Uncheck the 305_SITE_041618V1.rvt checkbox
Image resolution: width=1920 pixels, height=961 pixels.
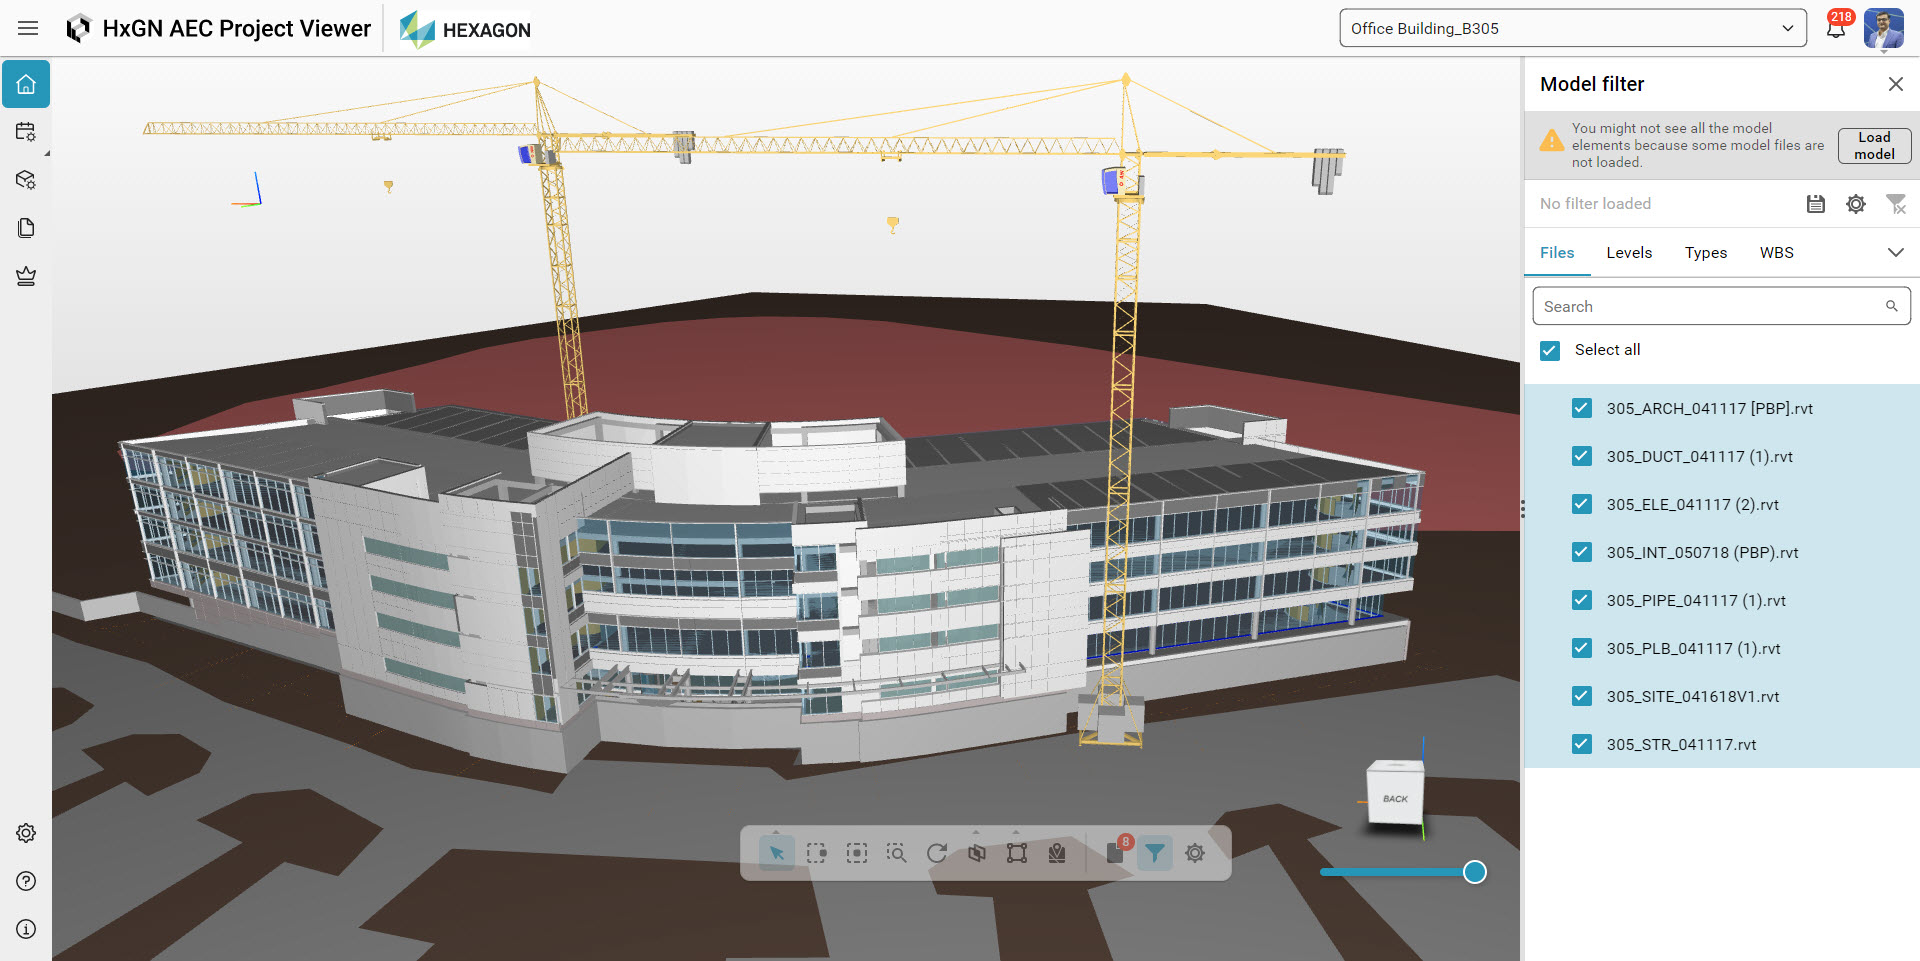pyautogui.click(x=1581, y=696)
